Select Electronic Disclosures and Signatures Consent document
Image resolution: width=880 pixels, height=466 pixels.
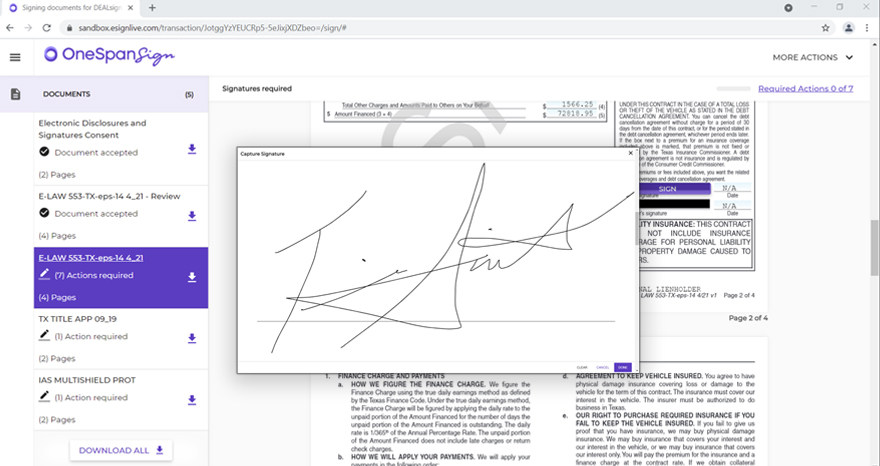(93, 129)
